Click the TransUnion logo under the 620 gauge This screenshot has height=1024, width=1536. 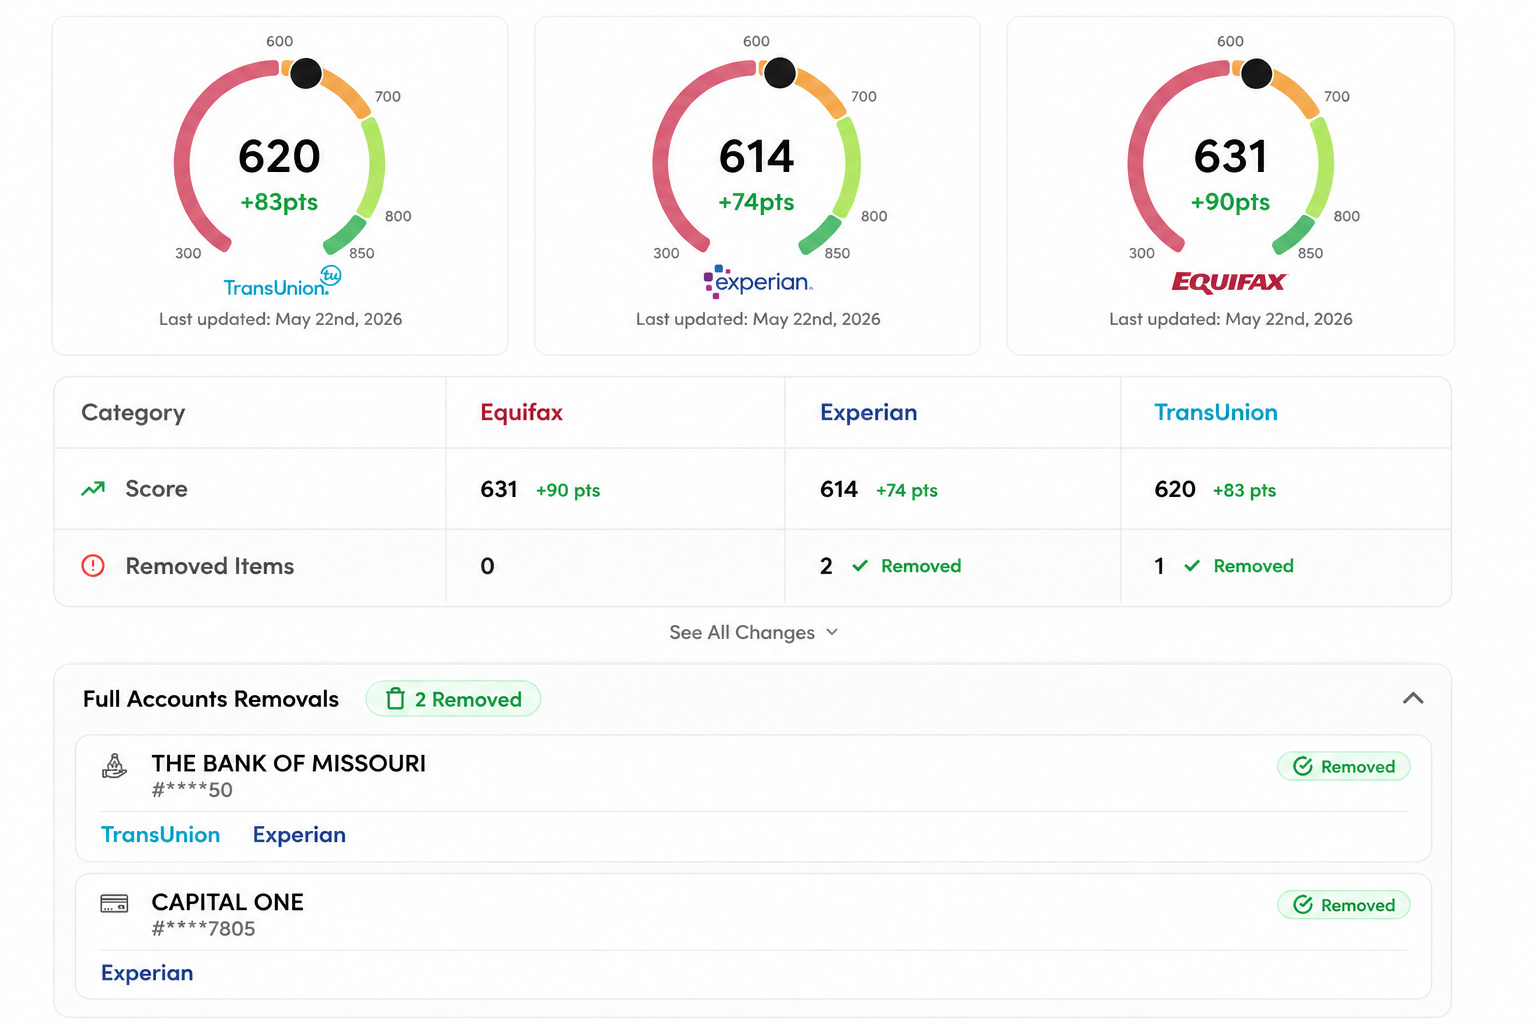coord(282,283)
